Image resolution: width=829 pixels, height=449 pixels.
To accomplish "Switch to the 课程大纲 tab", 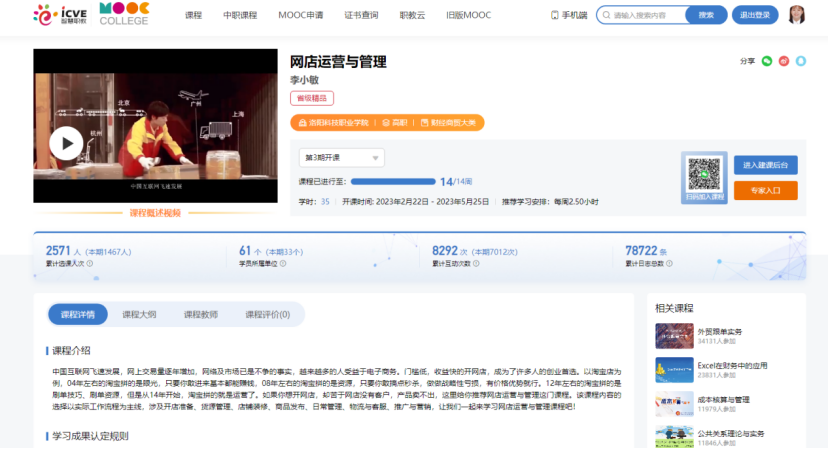I will click(139, 314).
